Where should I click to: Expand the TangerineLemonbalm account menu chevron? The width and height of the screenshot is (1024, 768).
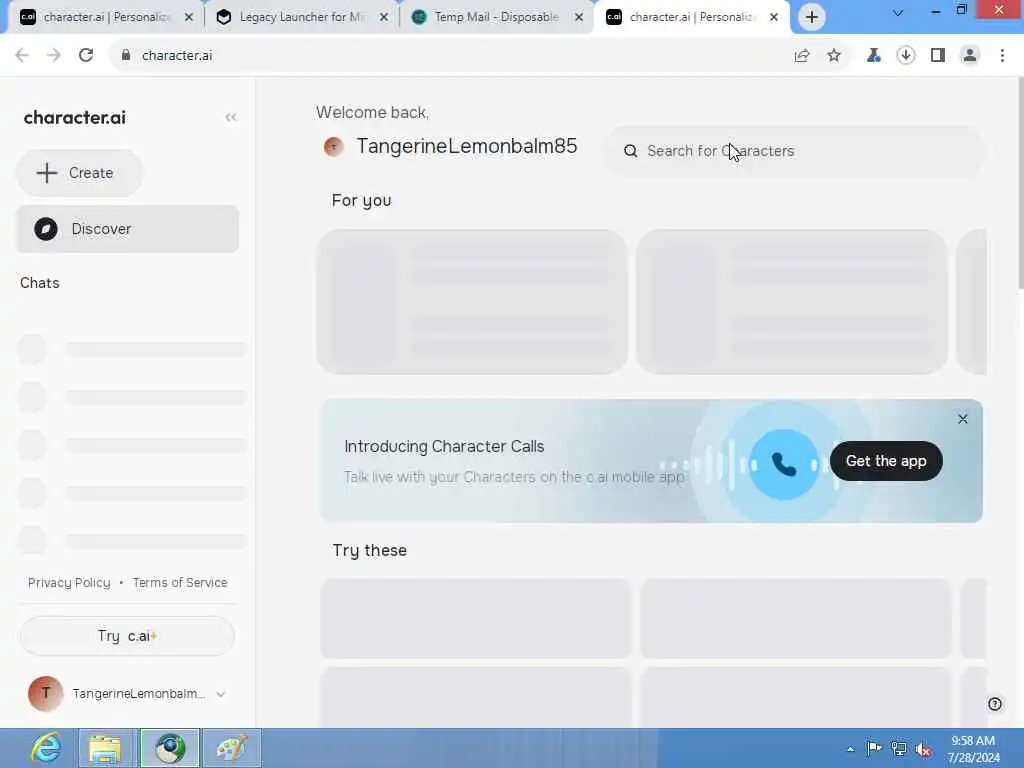pos(221,694)
